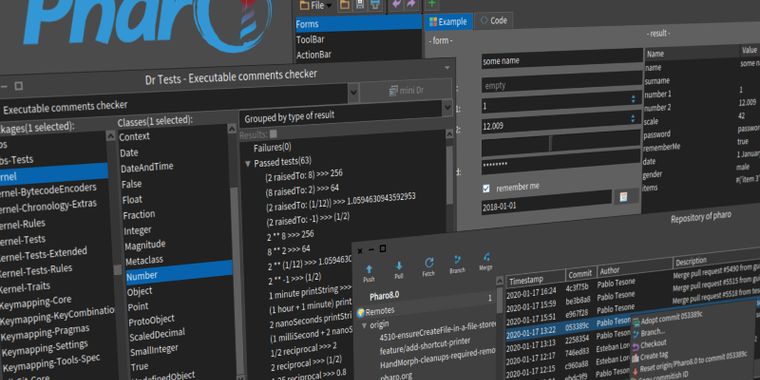Click the purple undo arrow icon
Viewport: 760px width, 380px height.
point(397,4)
